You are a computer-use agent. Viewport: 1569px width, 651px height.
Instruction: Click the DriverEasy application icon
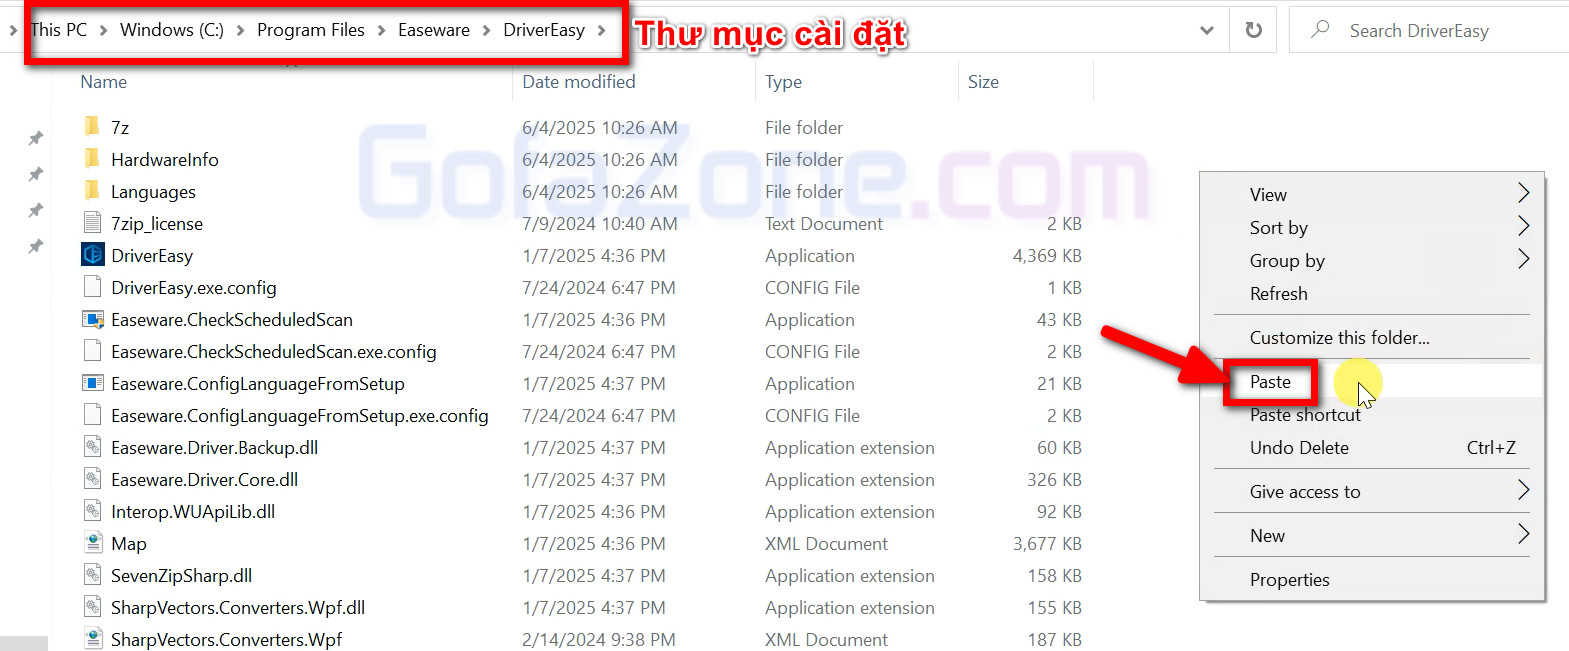tap(92, 255)
